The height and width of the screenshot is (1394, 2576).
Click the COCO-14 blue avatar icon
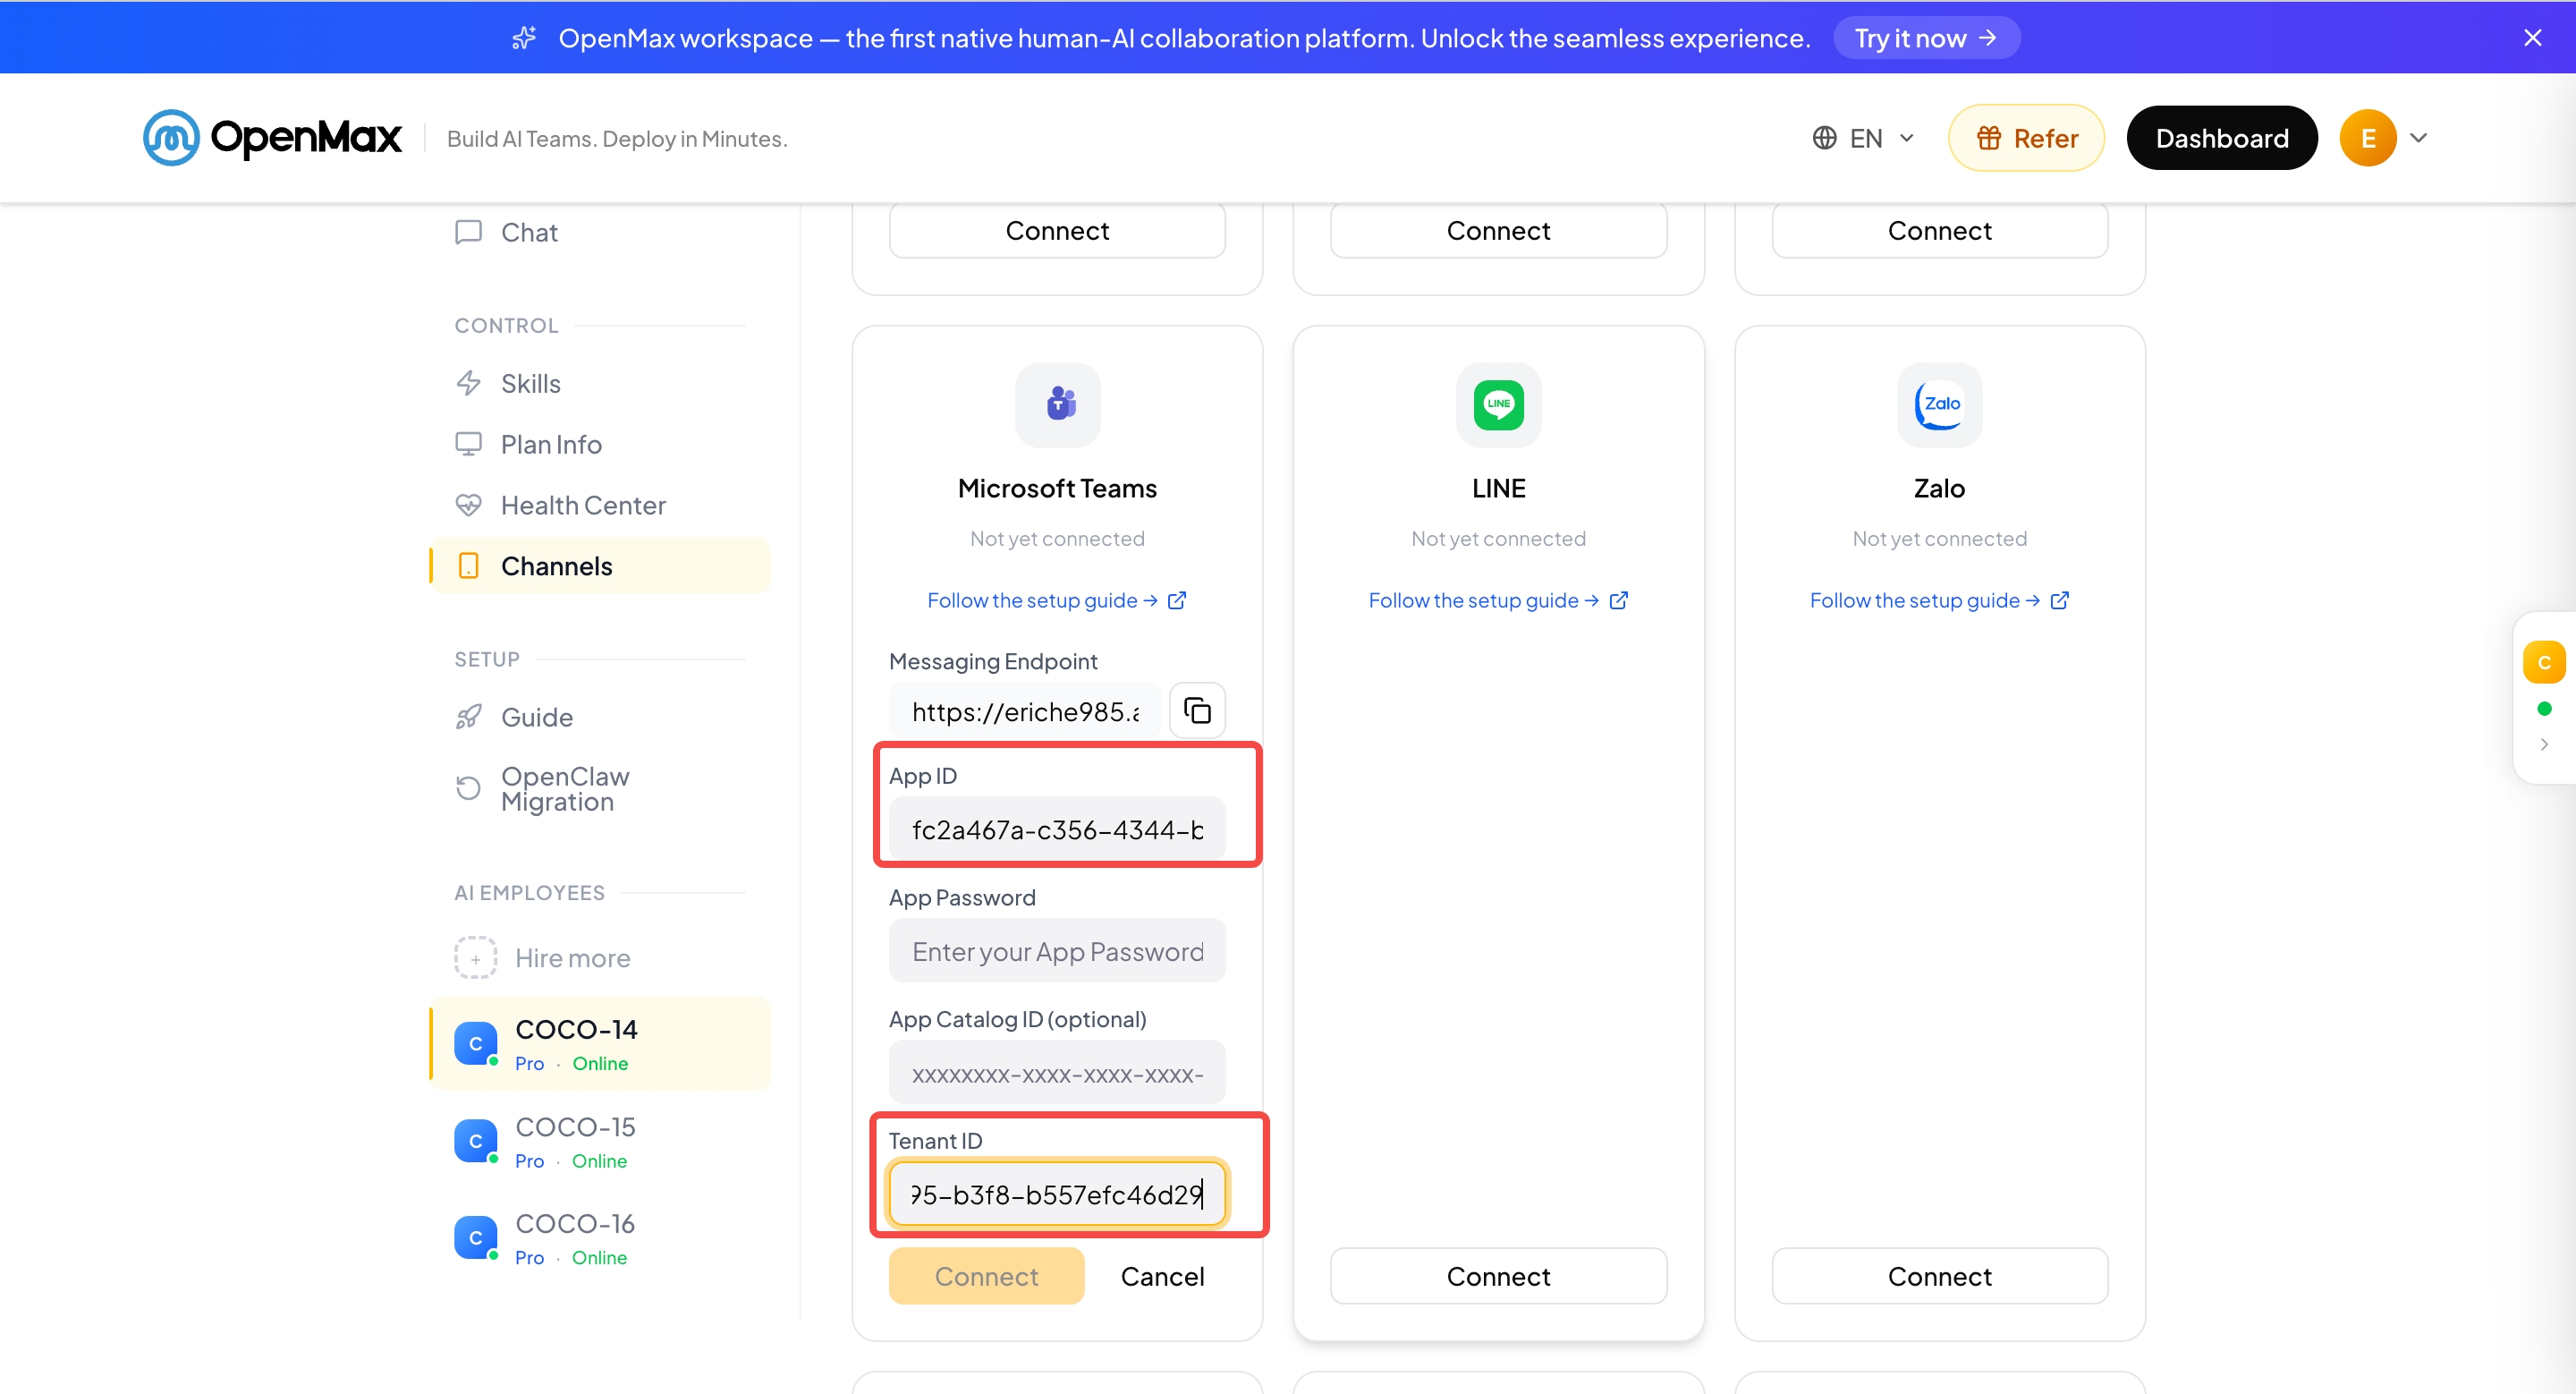(x=476, y=1044)
